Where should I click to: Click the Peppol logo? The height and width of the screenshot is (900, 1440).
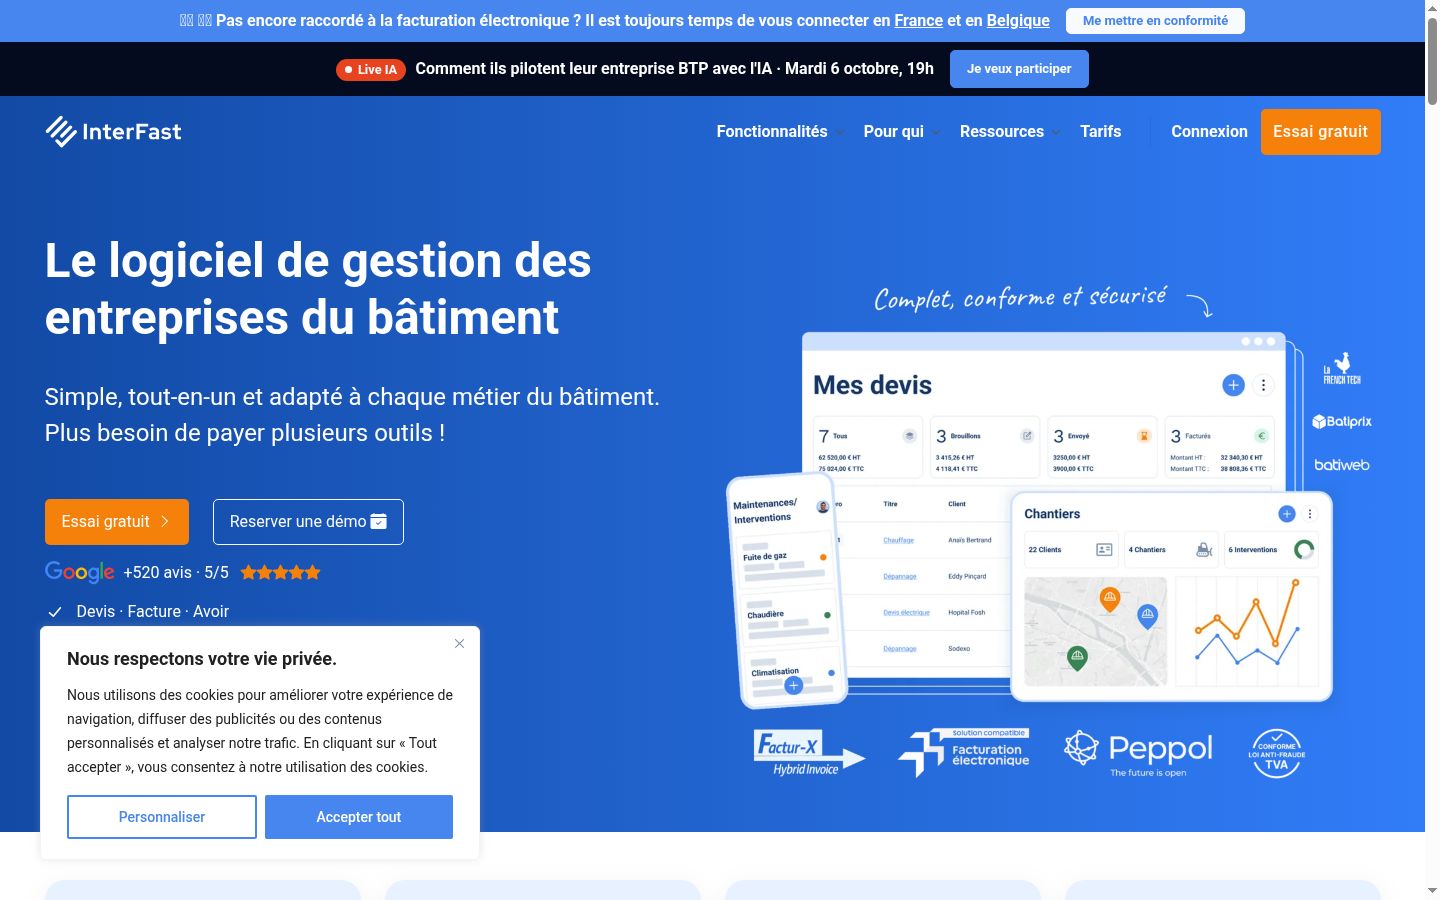[x=1139, y=753]
